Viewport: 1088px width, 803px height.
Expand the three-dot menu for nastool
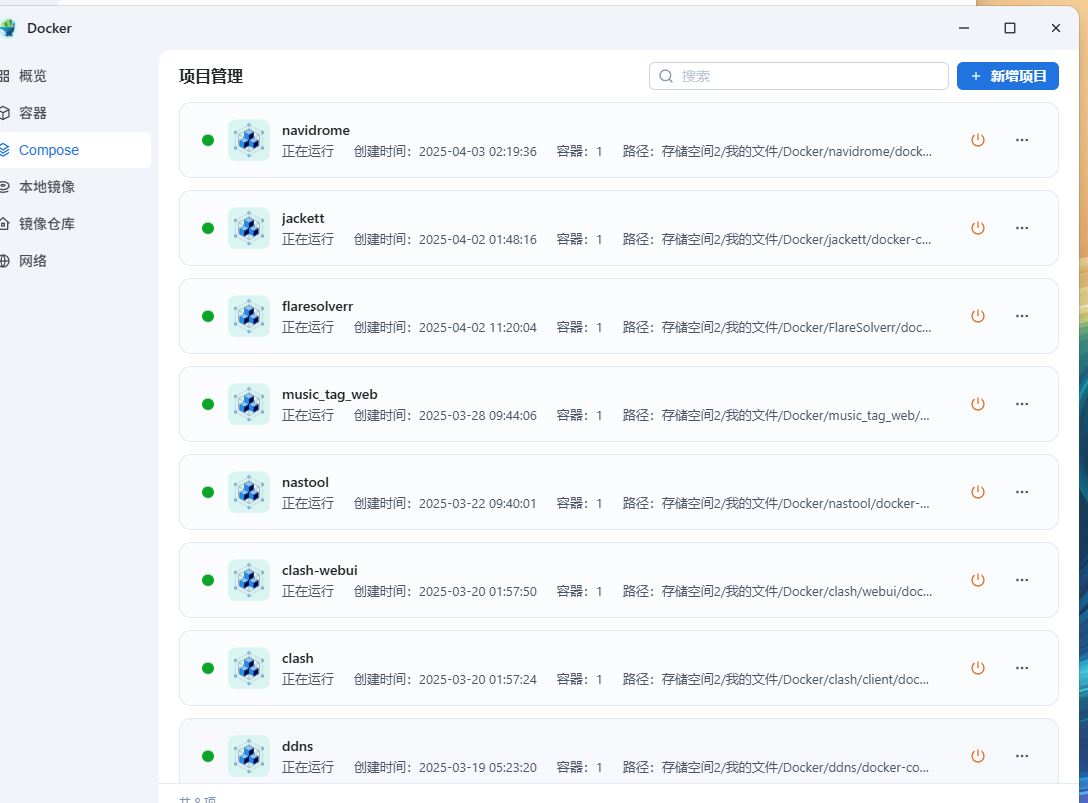tap(1022, 492)
